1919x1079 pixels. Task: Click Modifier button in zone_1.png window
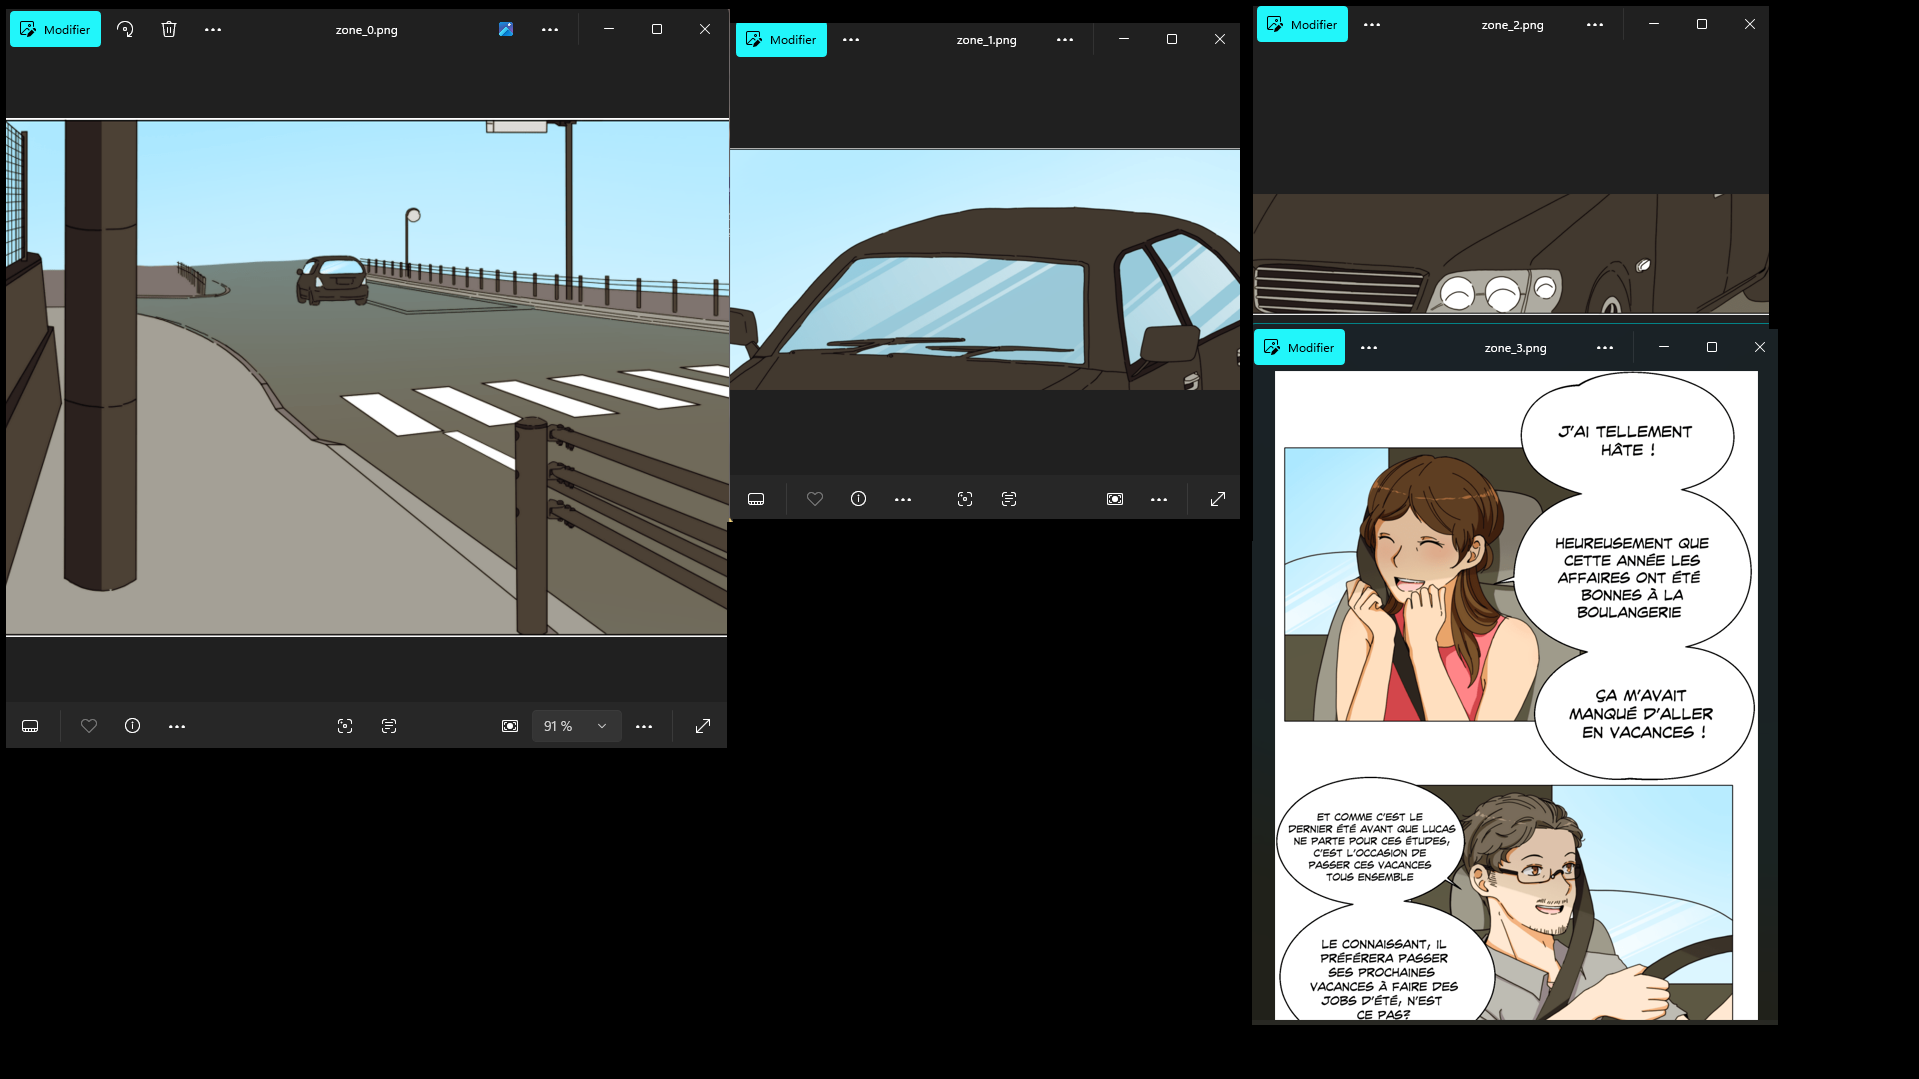pos(781,40)
